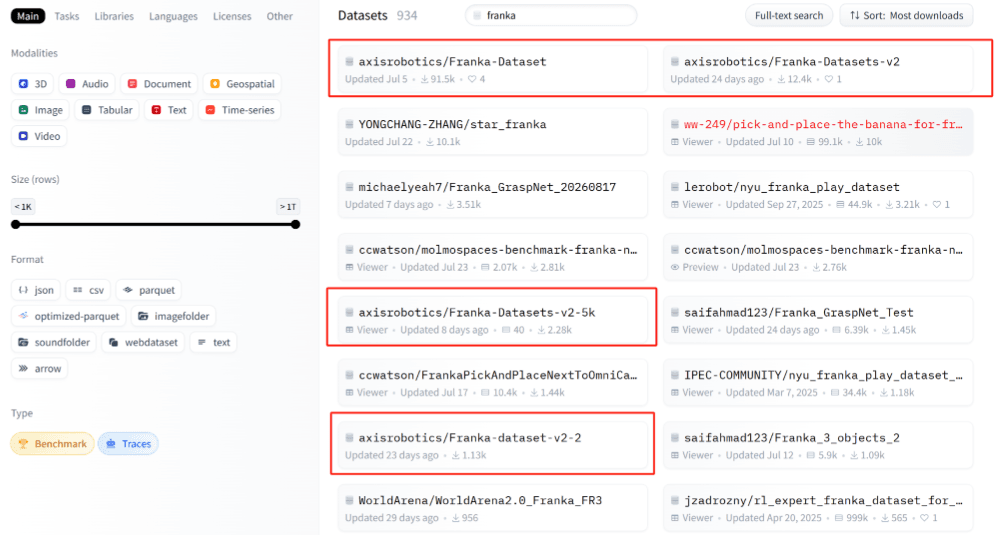
Task: Click download icon on star_franka card
Action: pyautogui.click(x=430, y=142)
